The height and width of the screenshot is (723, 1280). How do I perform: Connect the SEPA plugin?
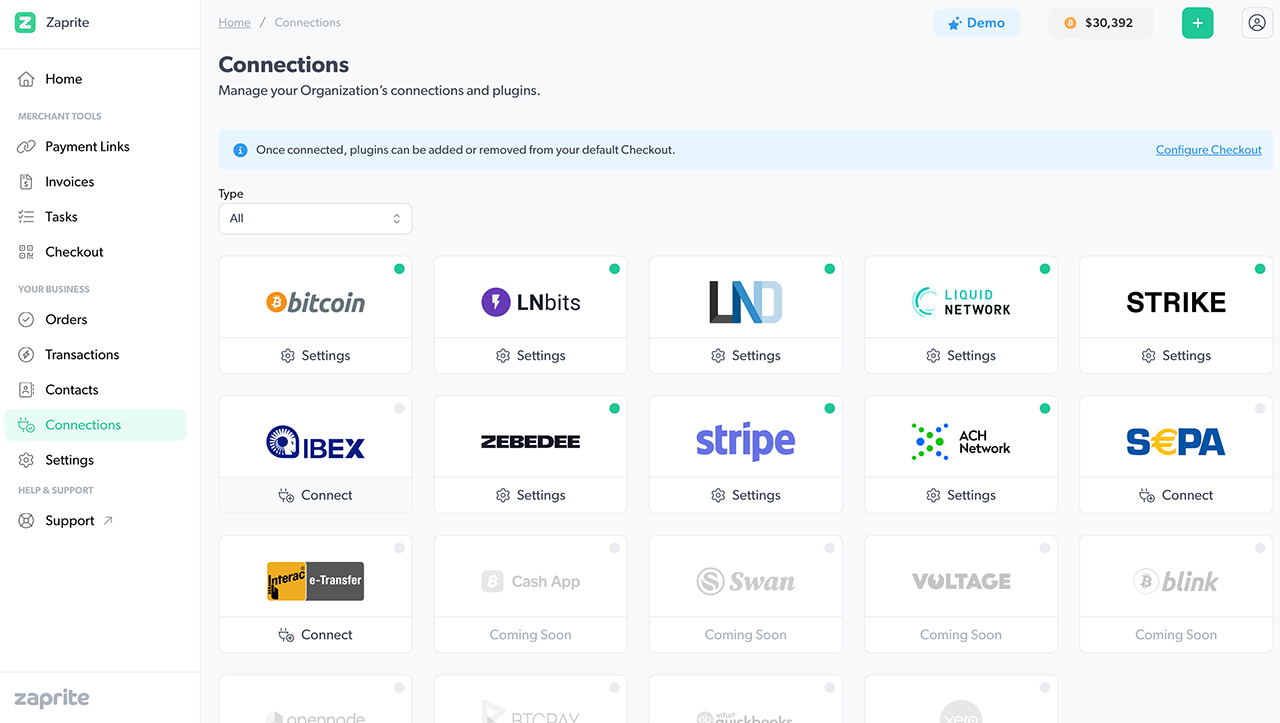(x=1176, y=496)
